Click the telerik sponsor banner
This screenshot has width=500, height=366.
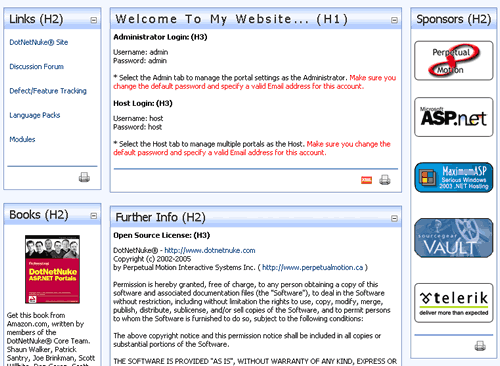tap(454, 303)
